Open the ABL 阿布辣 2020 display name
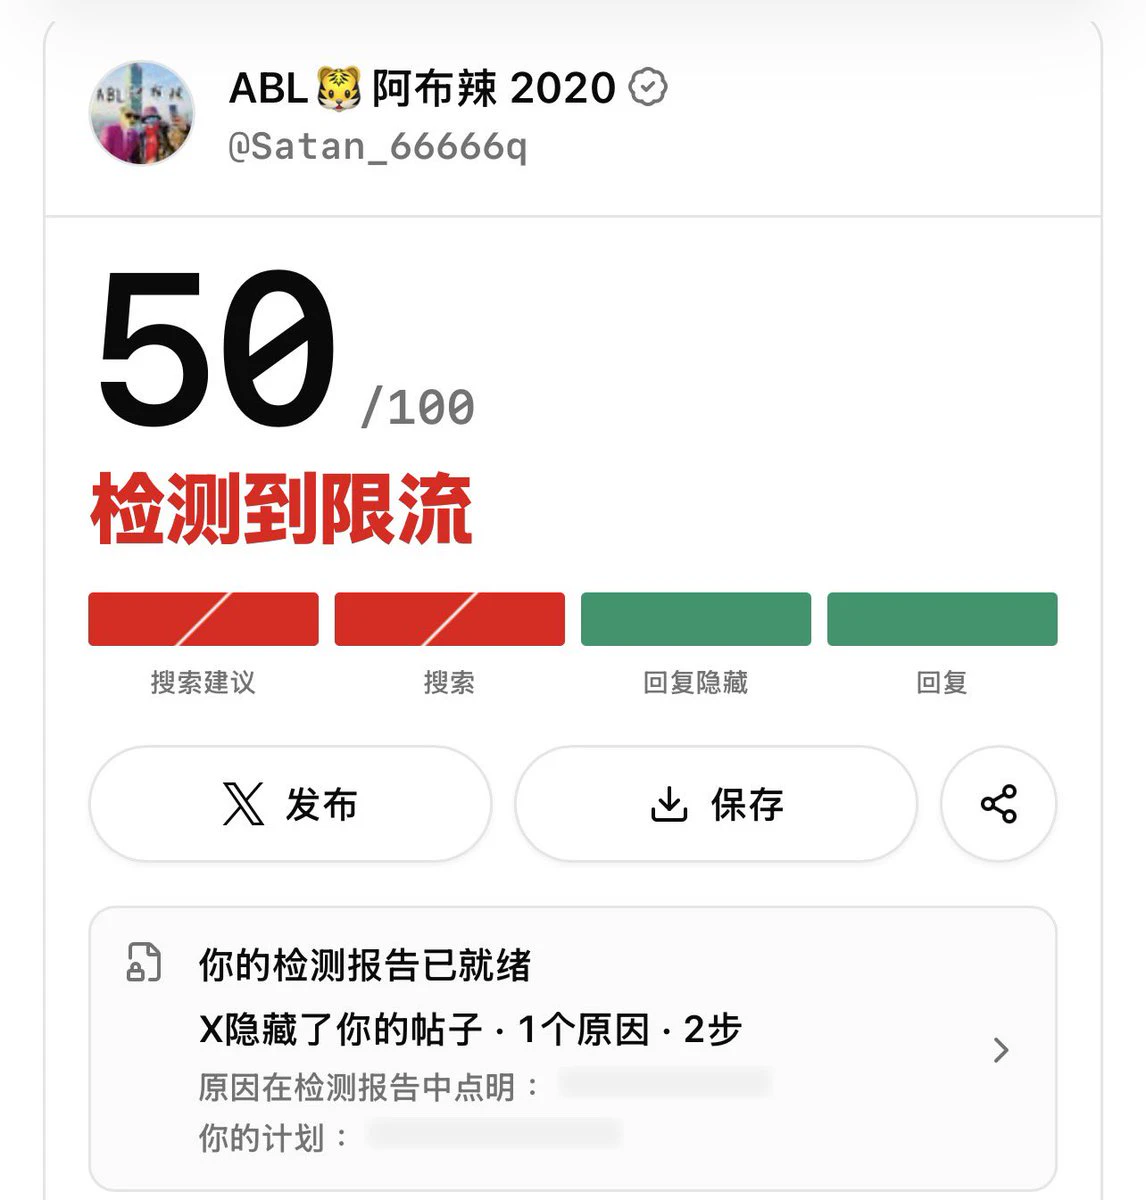This screenshot has height=1200, width=1146. [x=422, y=88]
